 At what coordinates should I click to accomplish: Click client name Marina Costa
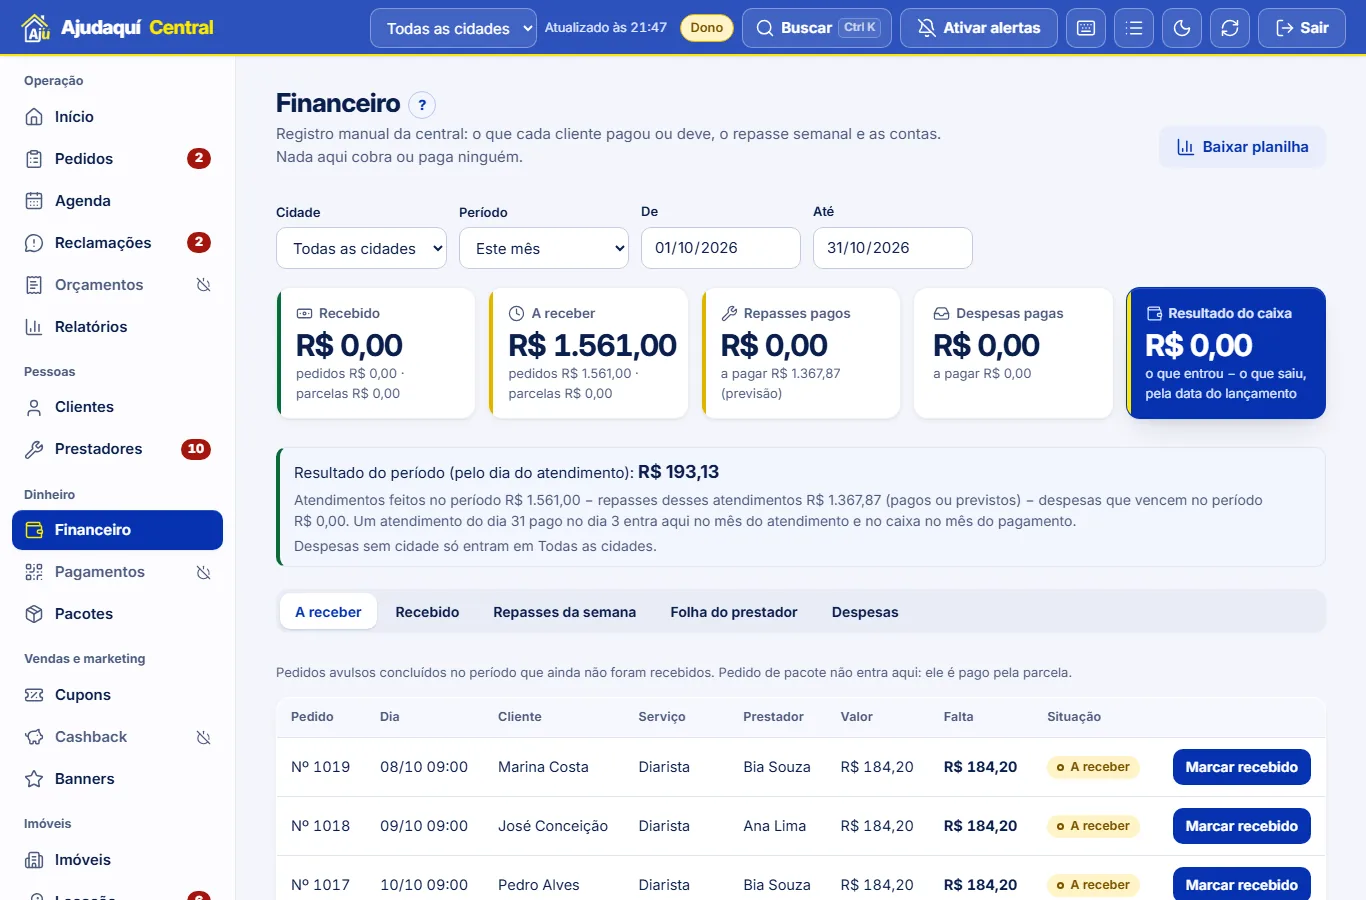coord(543,767)
